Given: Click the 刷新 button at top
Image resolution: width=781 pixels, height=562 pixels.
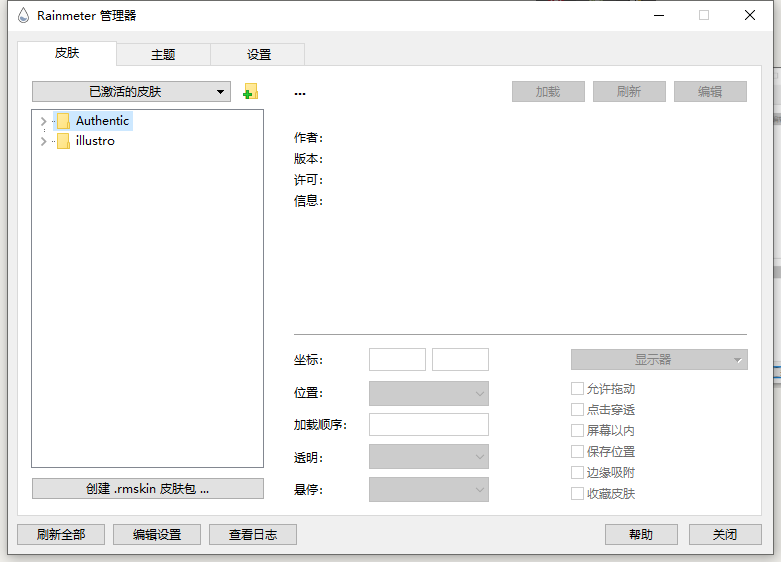Looking at the screenshot, I should pyautogui.click(x=629, y=92).
